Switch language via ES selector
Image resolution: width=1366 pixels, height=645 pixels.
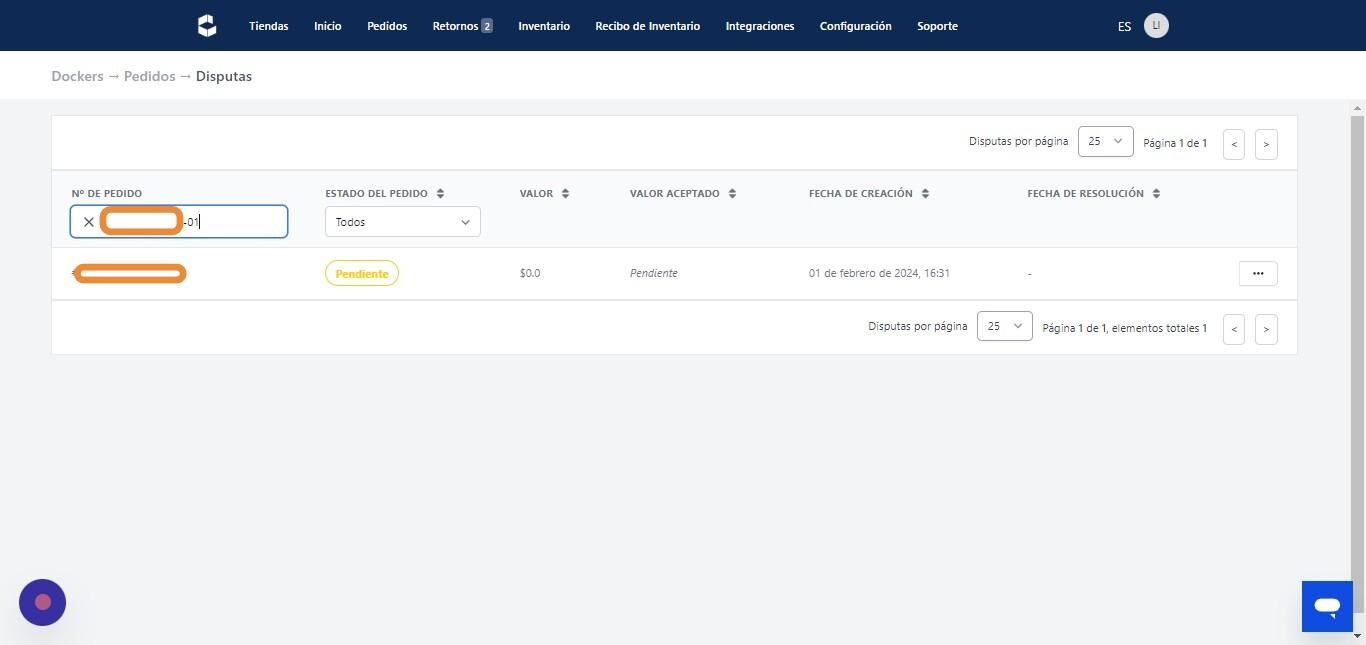1124,27
